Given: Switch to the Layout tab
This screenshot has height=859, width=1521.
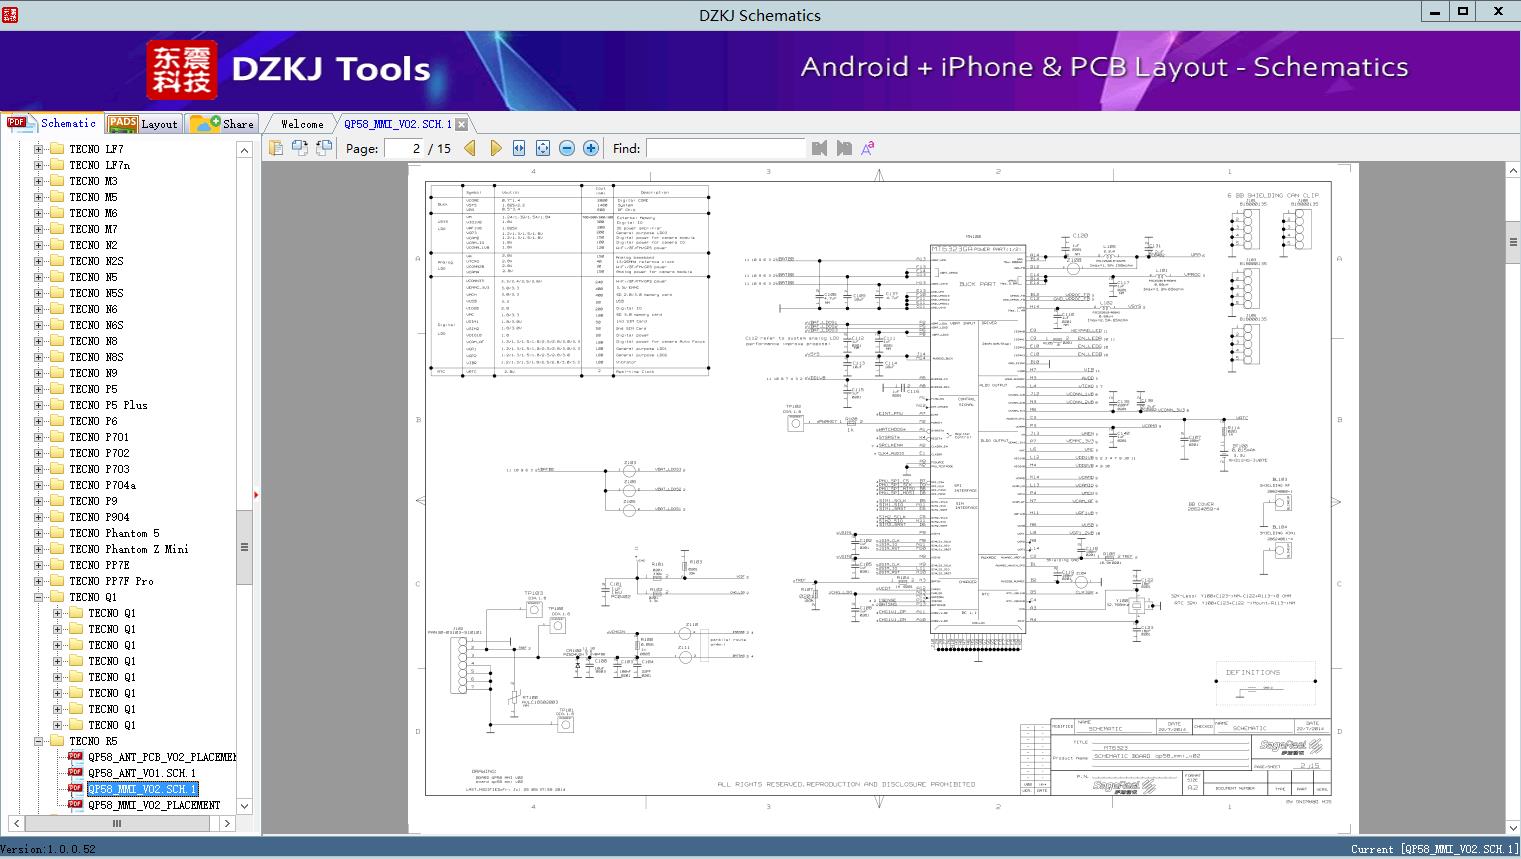Looking at the screenshot, I should point(144,124).
